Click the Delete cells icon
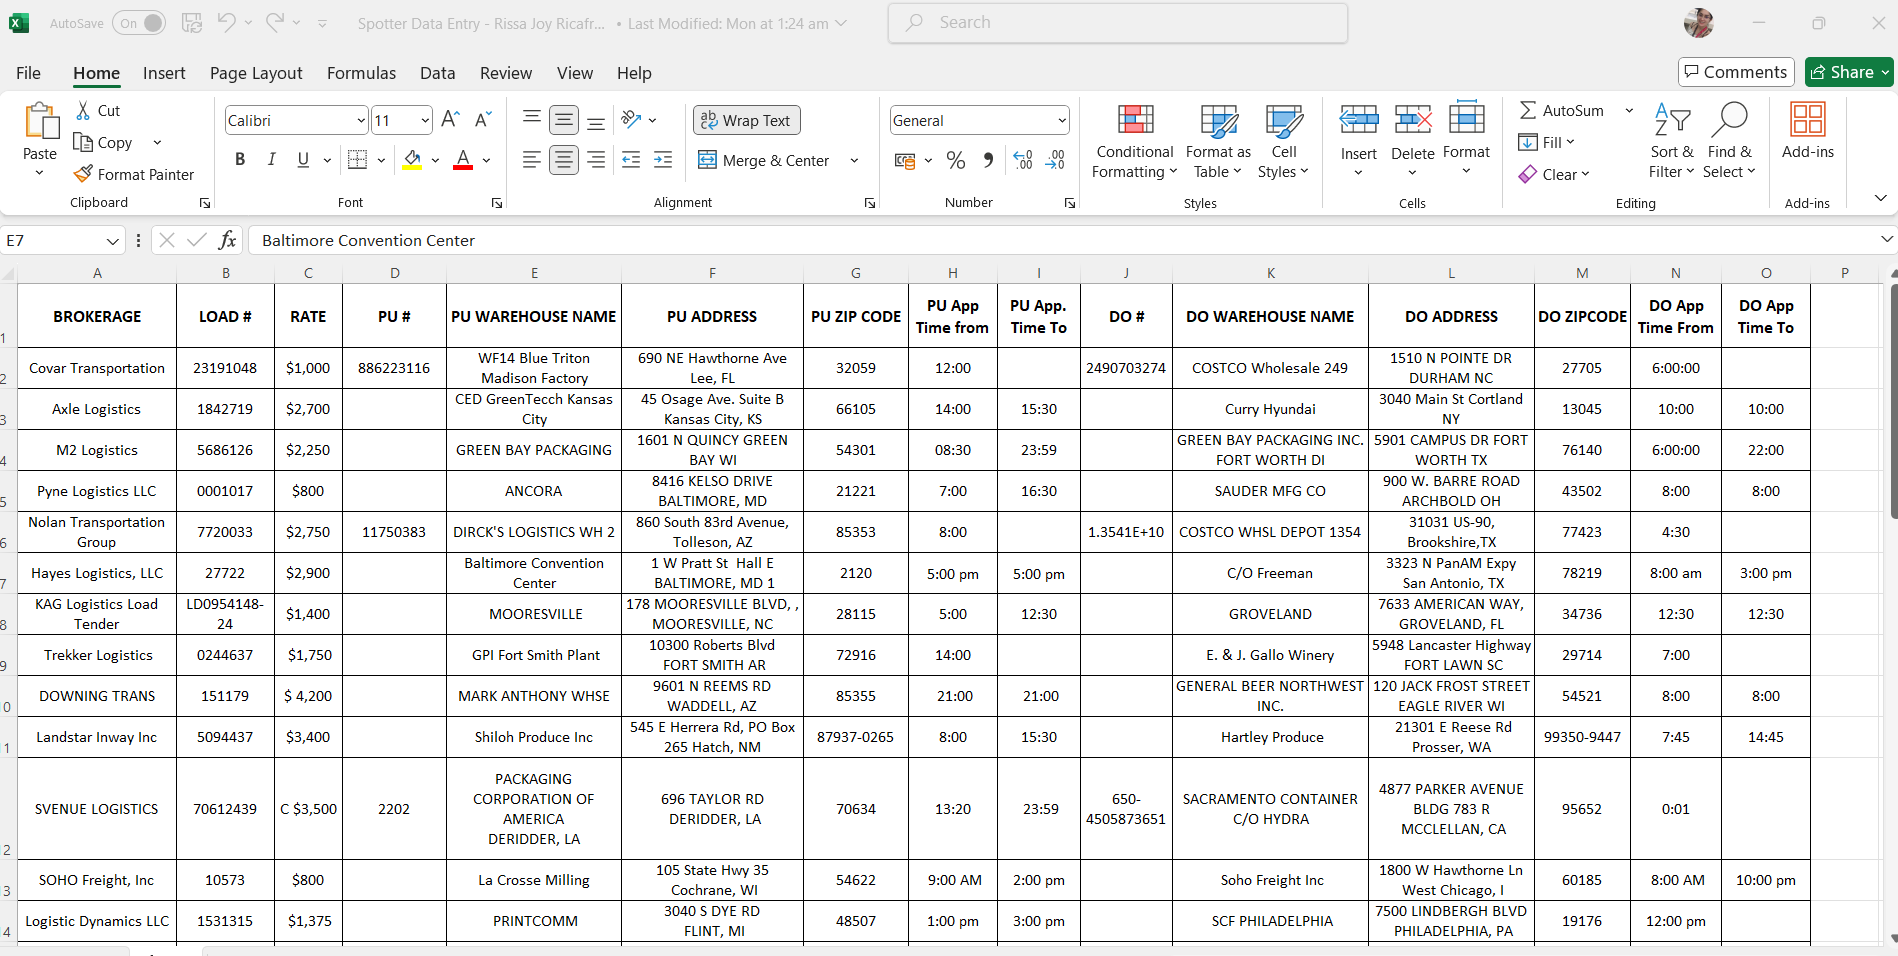Screen dimensions: 1898x956 (x=1413, y=120)
